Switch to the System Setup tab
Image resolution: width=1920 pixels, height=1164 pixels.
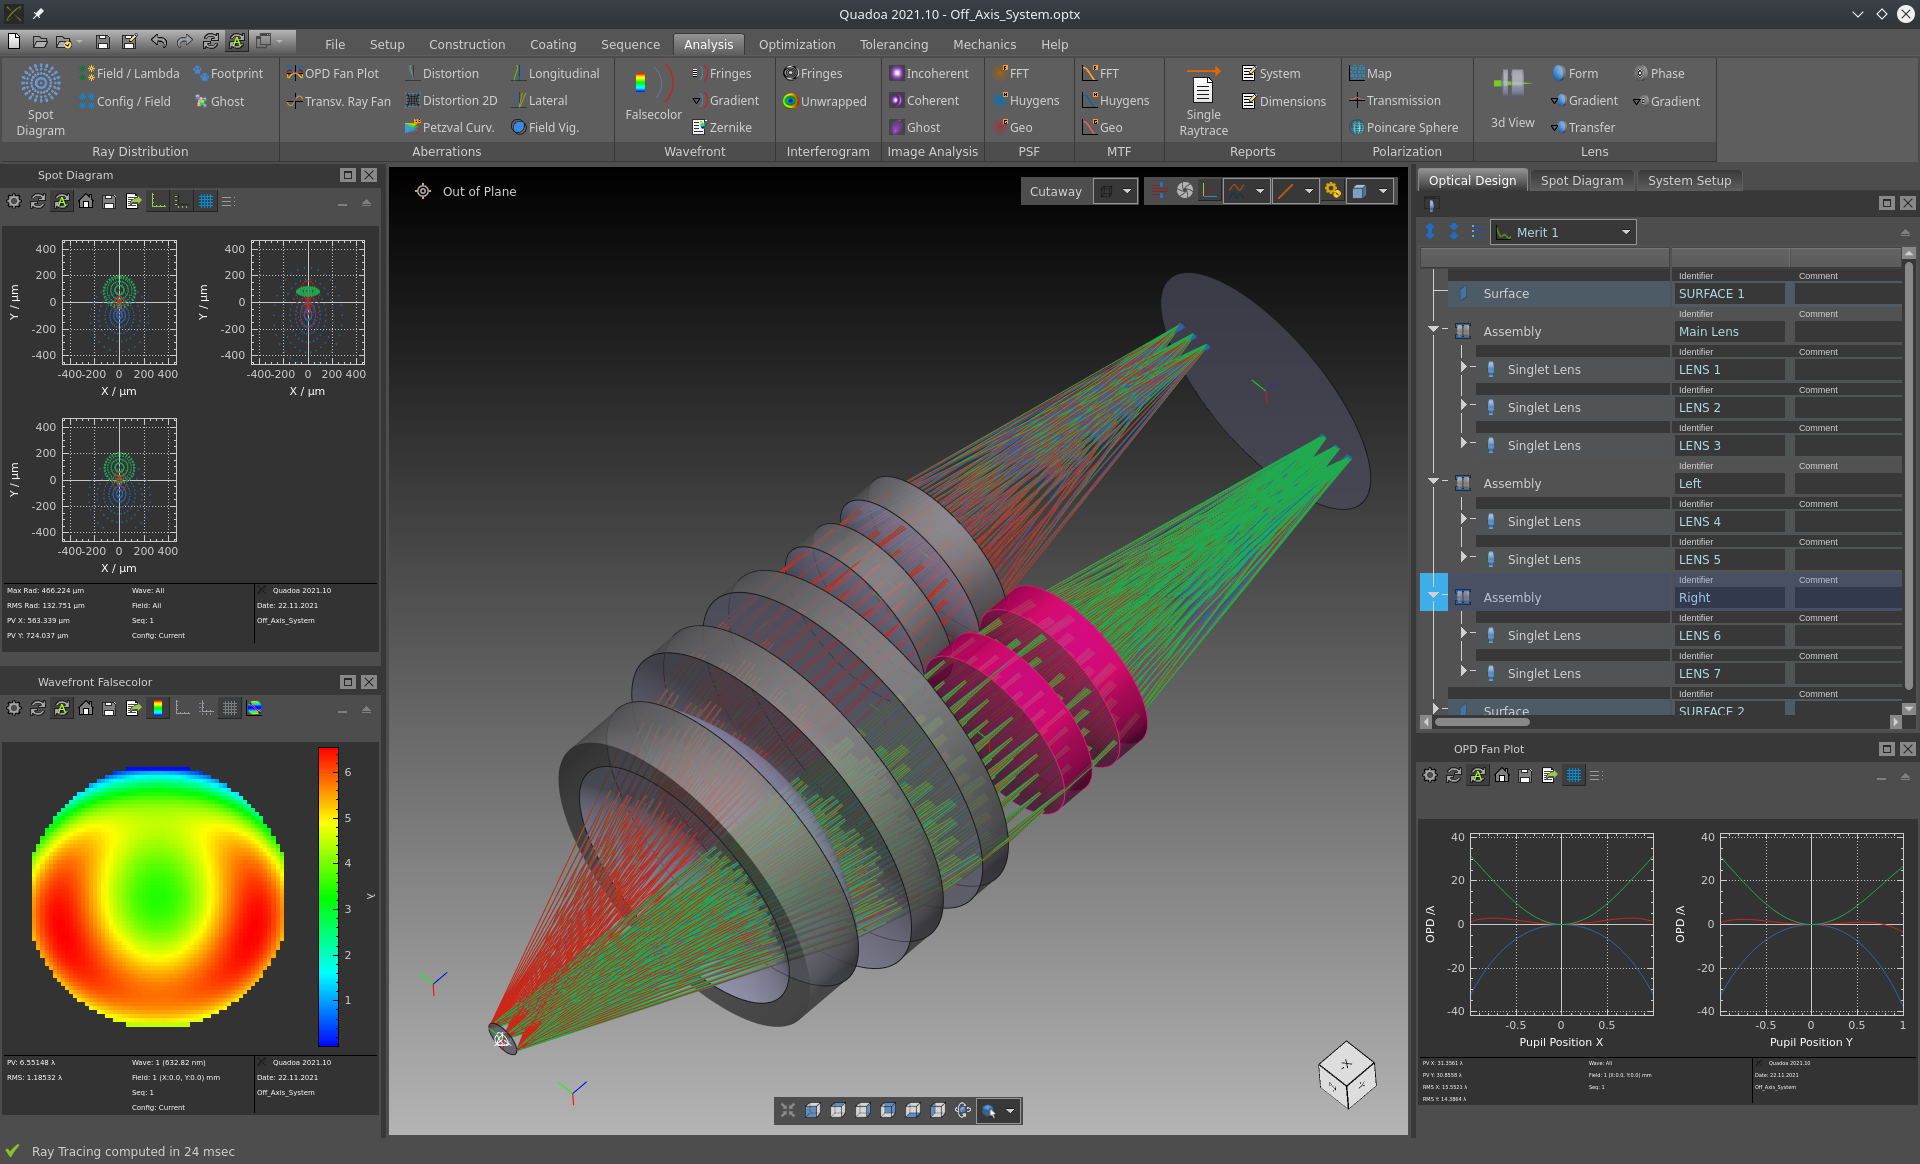tap(1689, 180)
